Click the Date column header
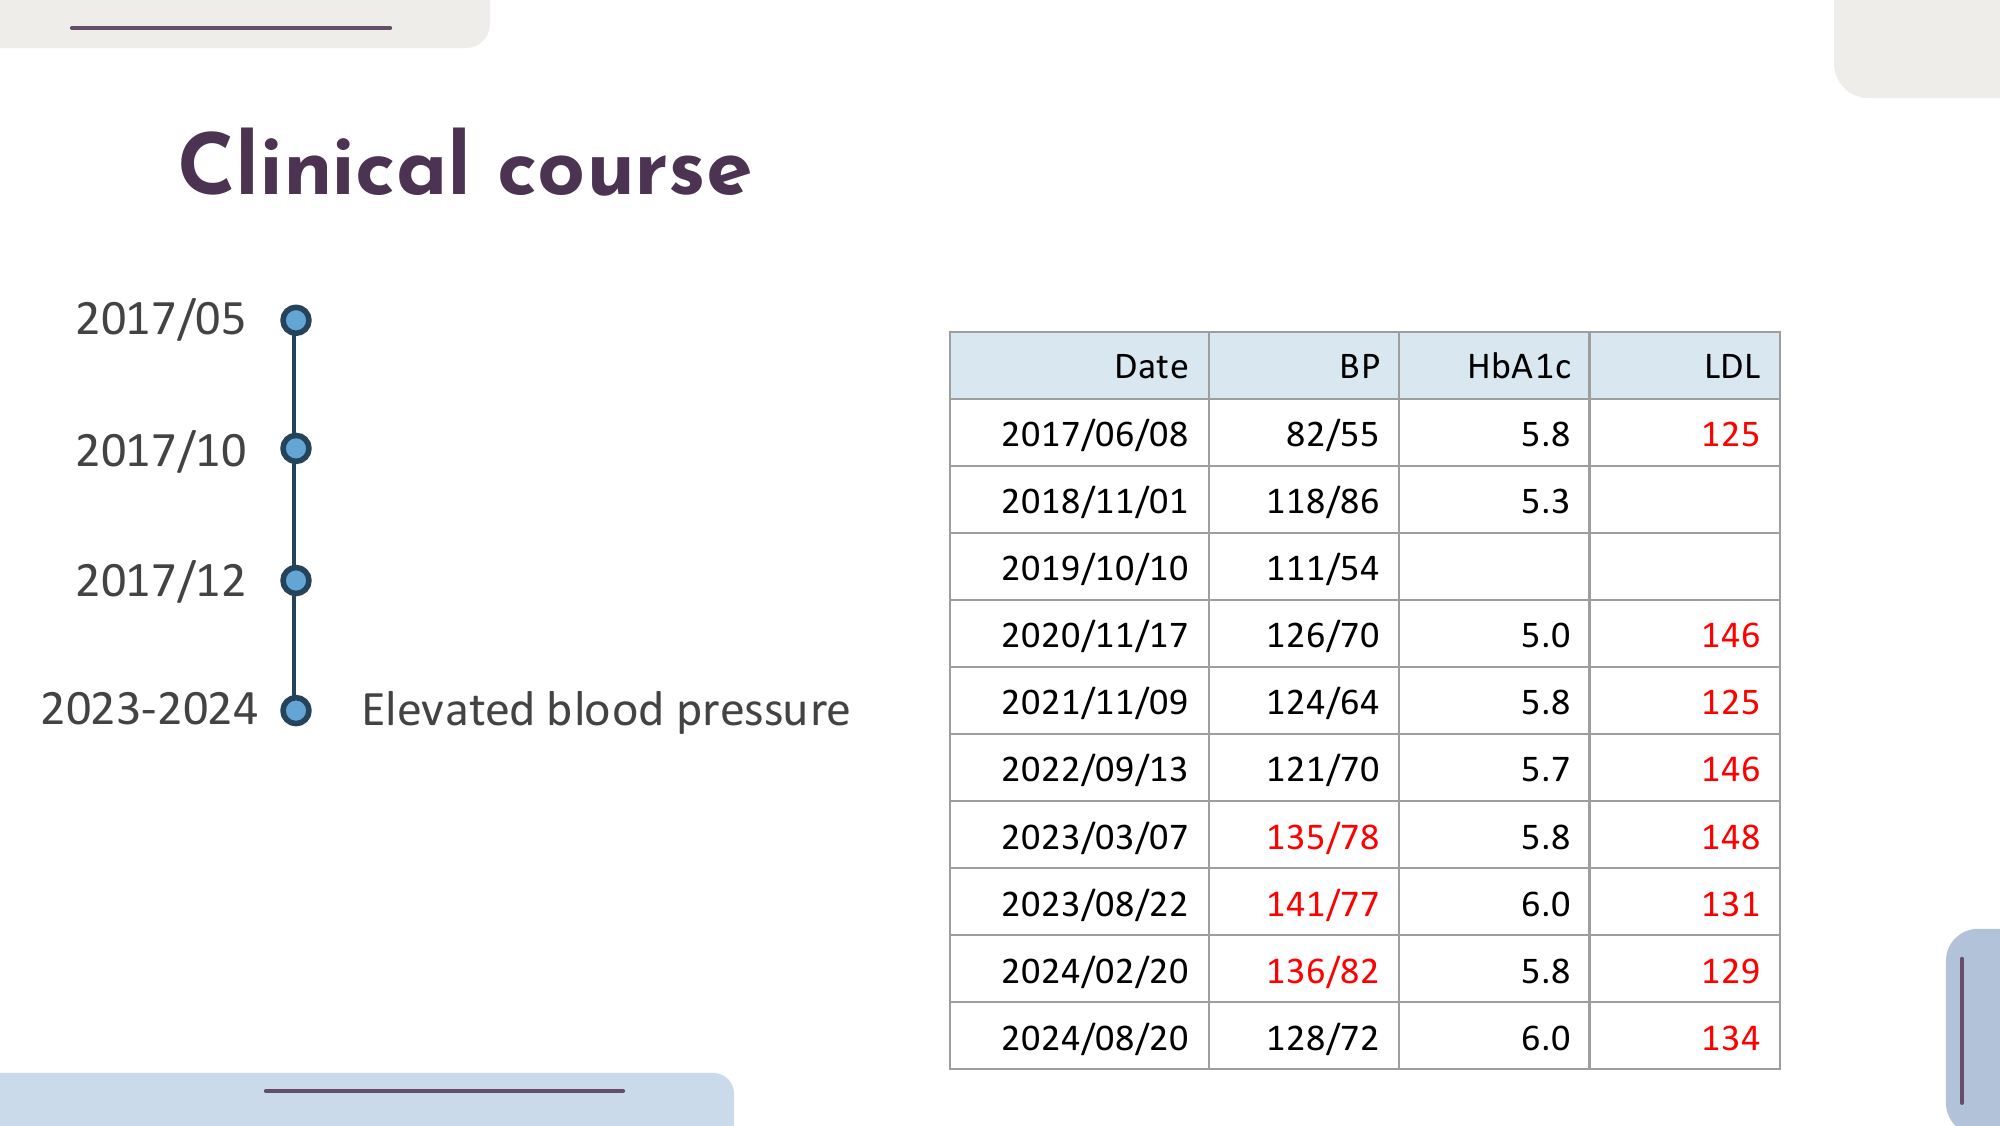The width and height of the screenshot is (2000, 1126). click(x=1150, y=366)
